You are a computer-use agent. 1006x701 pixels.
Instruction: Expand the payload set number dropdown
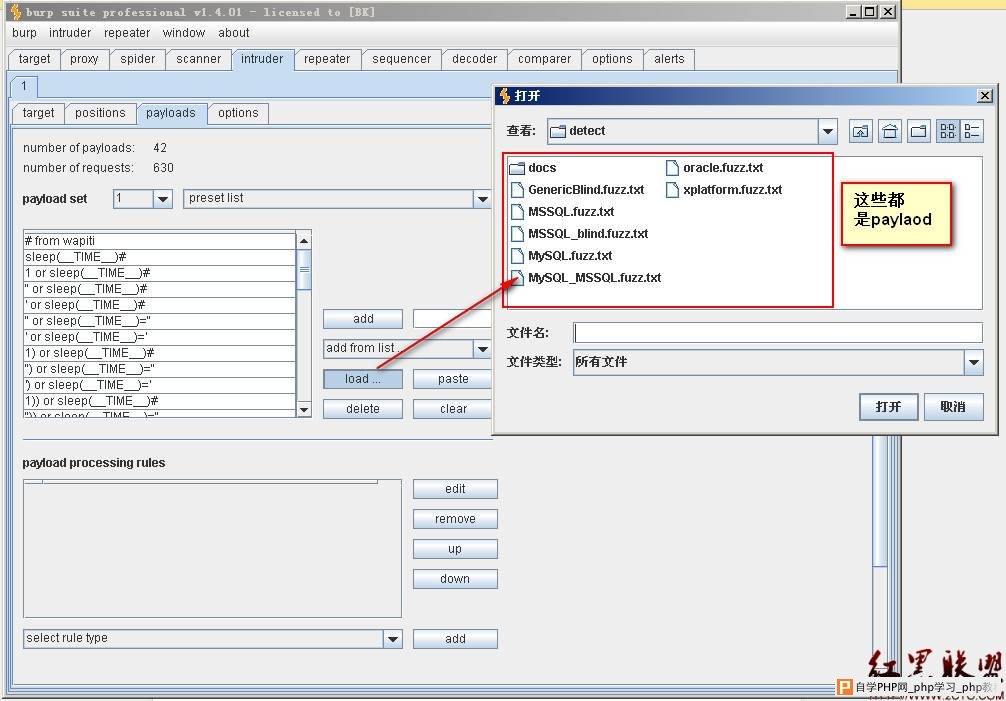163,199
